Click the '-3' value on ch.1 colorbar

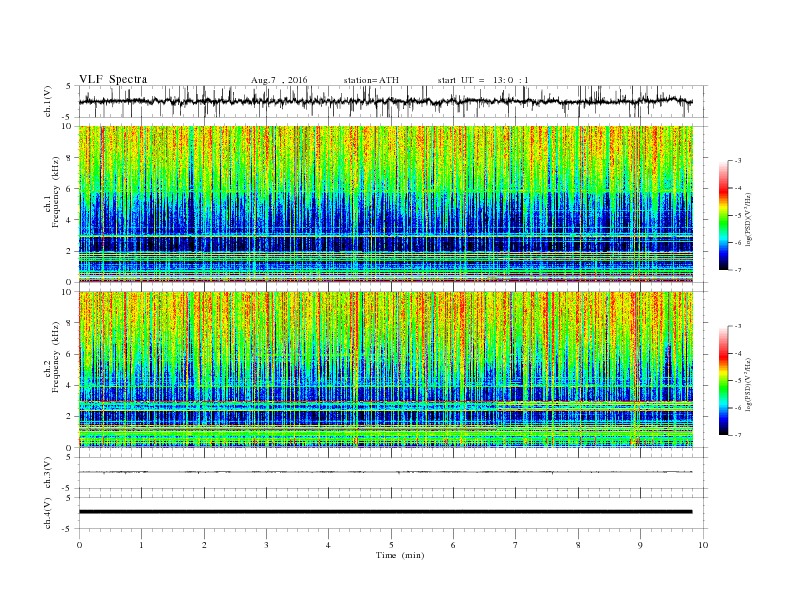[737, 161]
